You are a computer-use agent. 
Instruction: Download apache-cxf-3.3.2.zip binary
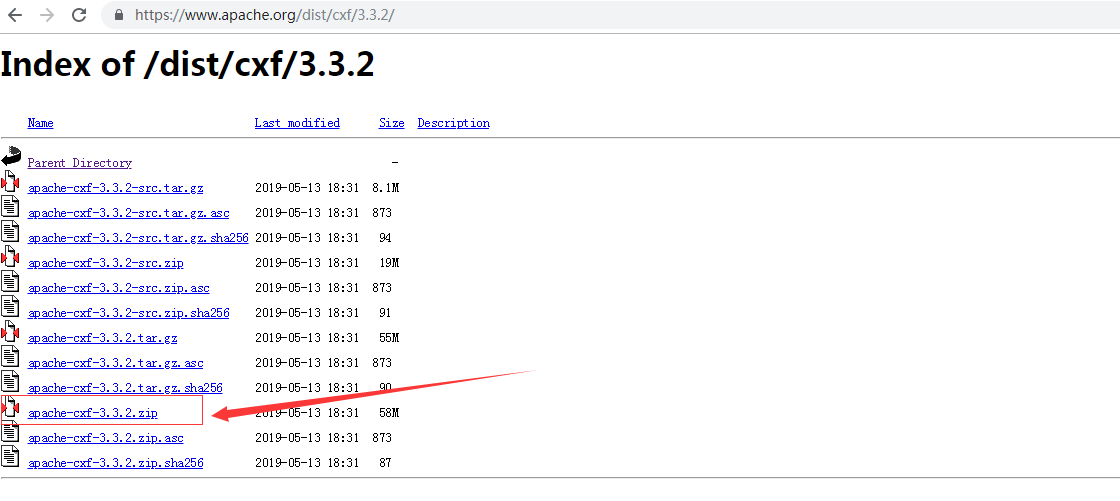(x=93, y=413)
